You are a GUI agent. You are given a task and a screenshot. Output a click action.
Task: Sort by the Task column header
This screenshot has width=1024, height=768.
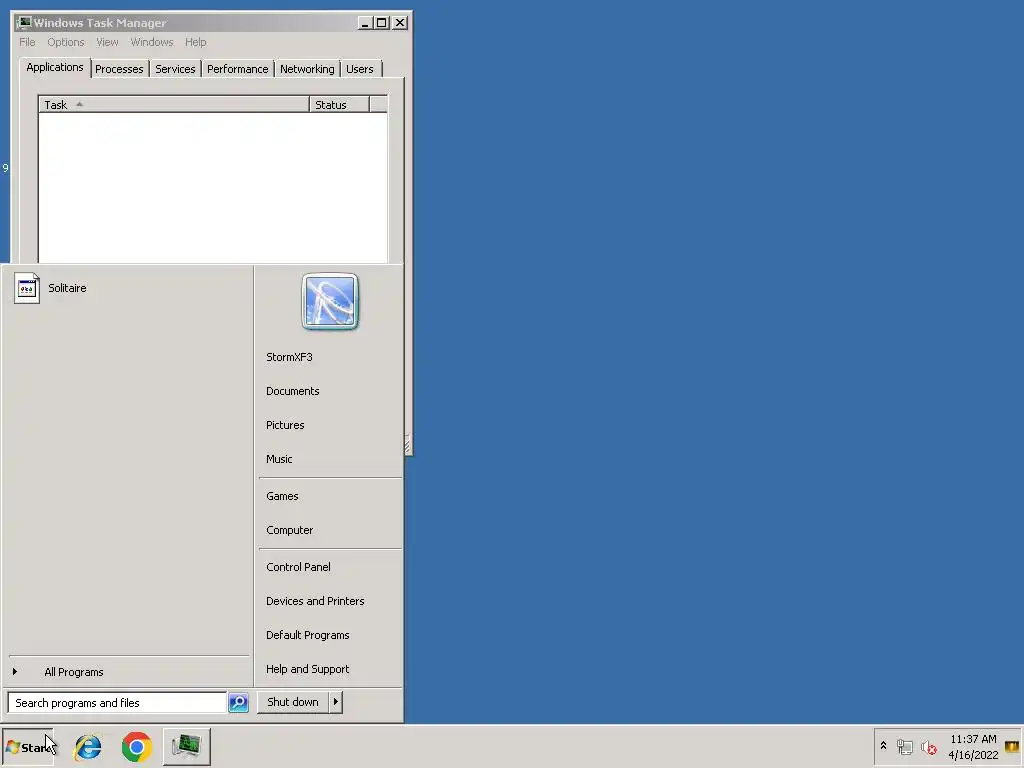[174, 104]
